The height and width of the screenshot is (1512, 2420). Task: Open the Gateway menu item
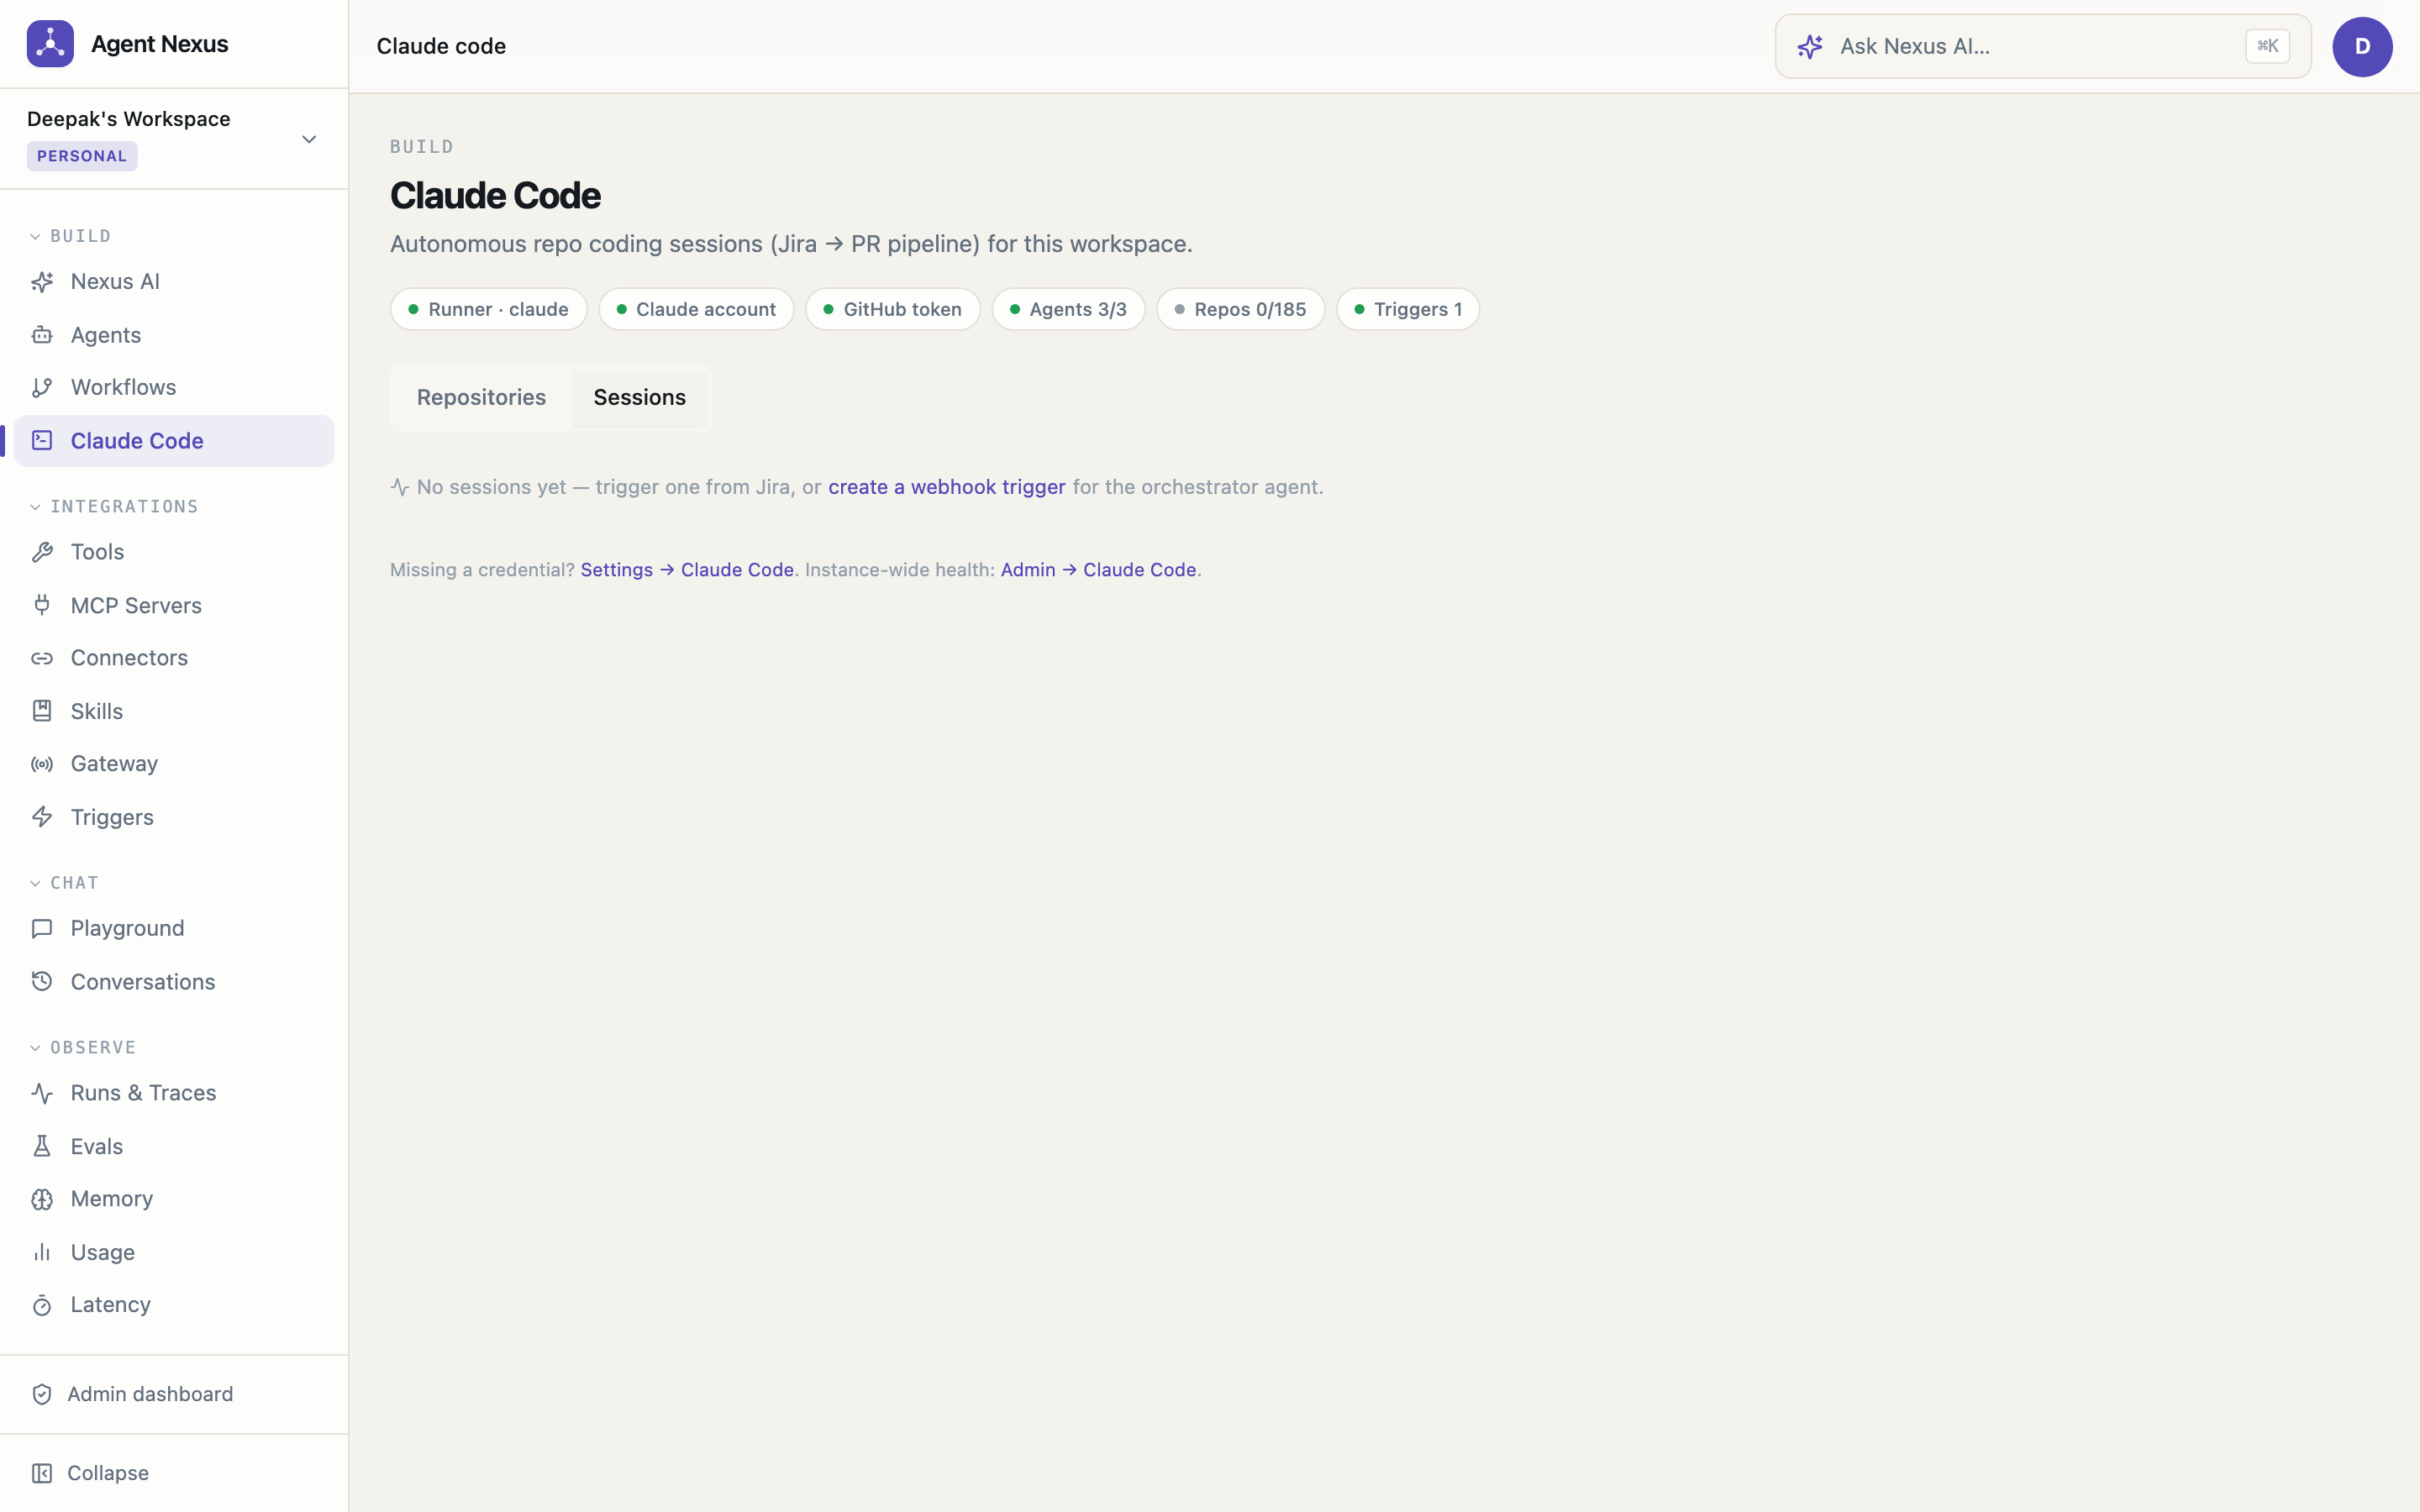click(173, 764)
